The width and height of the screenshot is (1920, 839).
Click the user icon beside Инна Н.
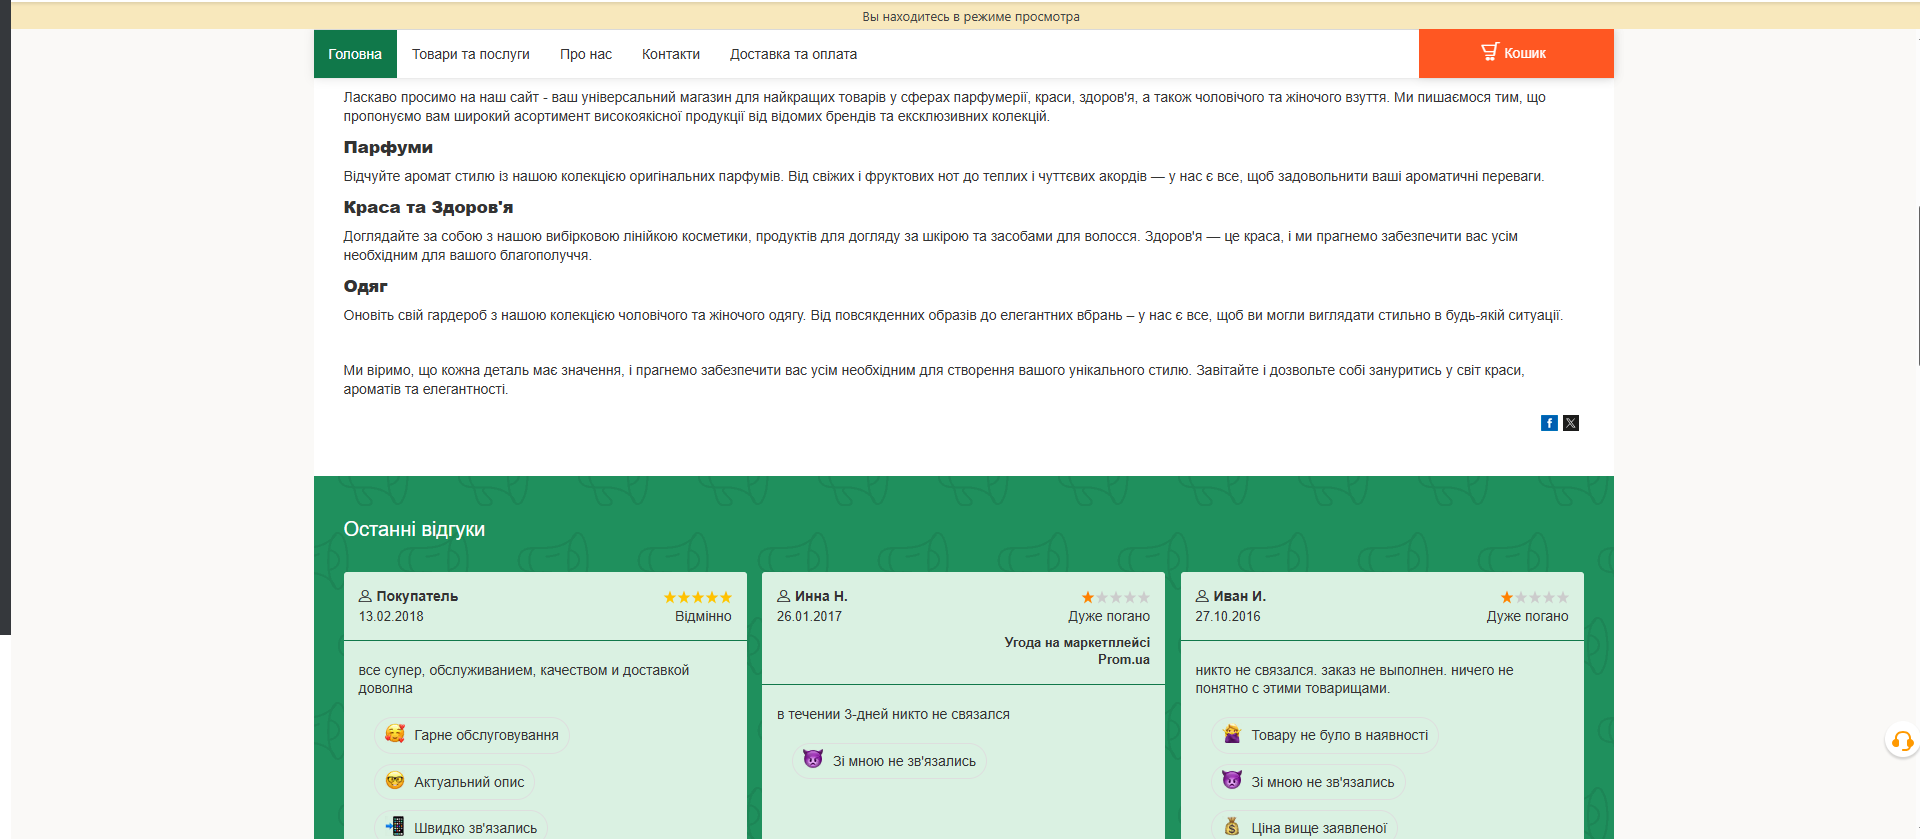[x=784, y=596]
